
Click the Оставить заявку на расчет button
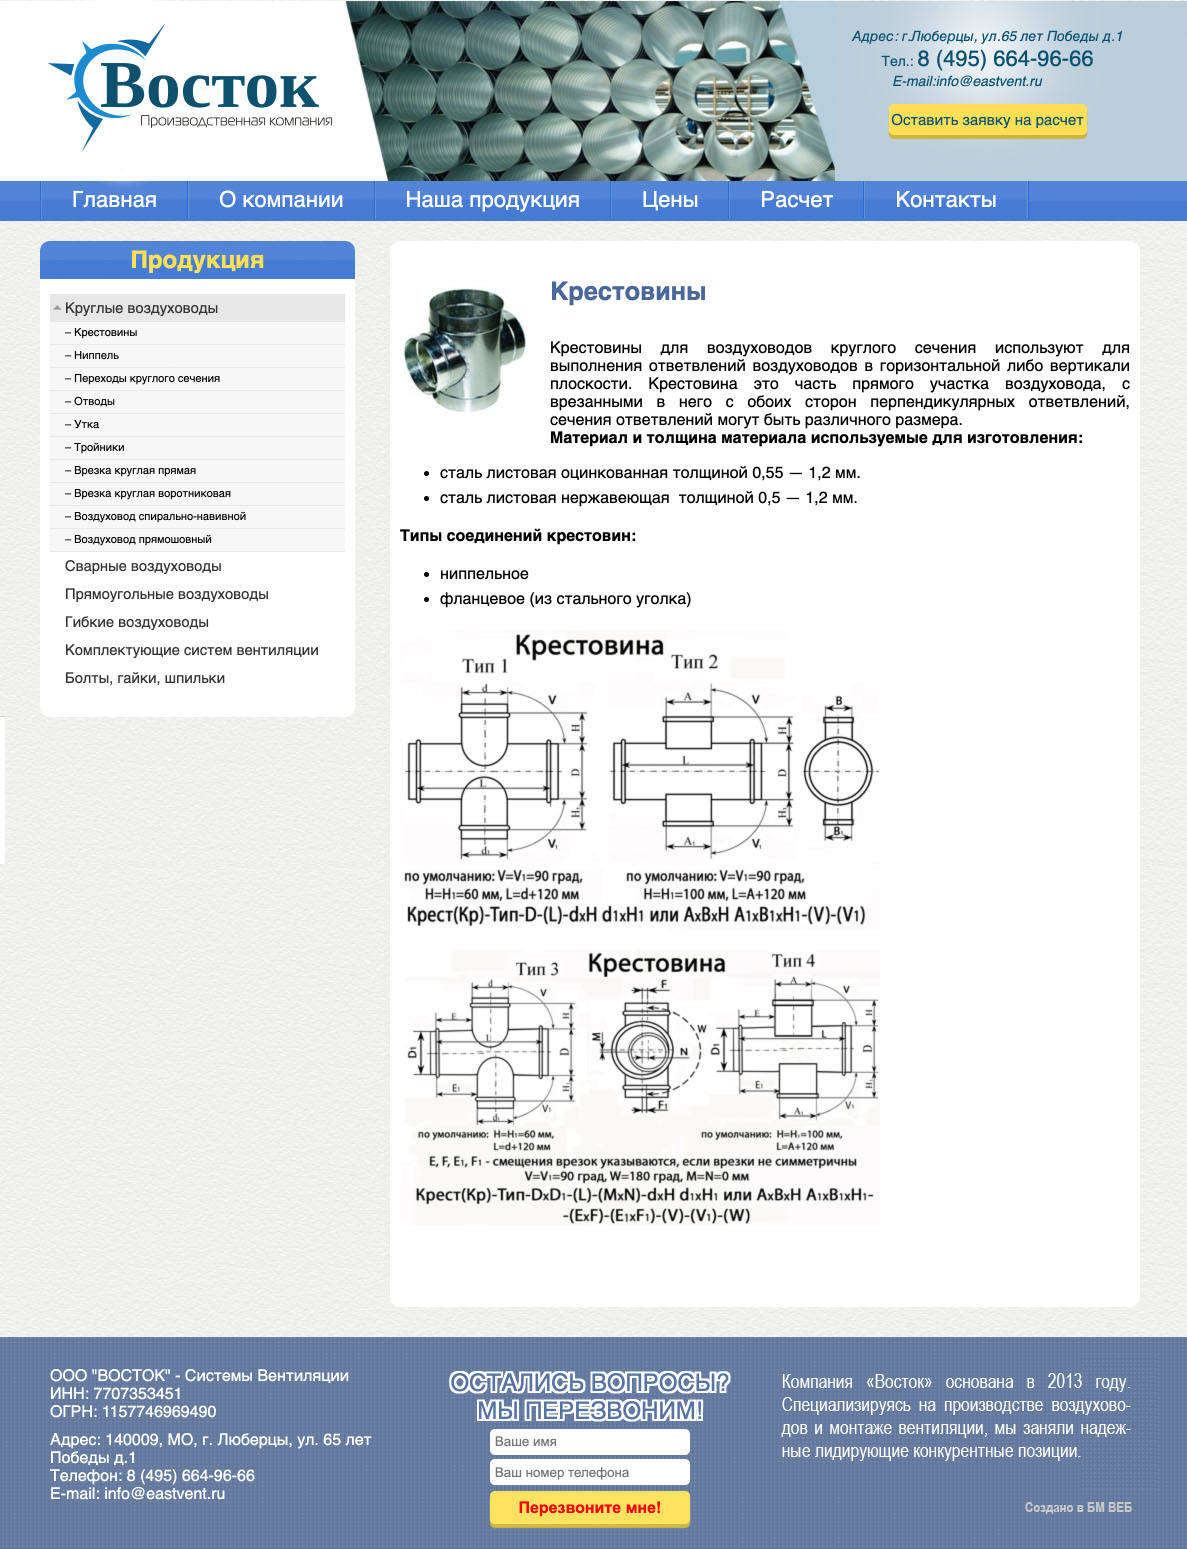[x=987, y=120]
